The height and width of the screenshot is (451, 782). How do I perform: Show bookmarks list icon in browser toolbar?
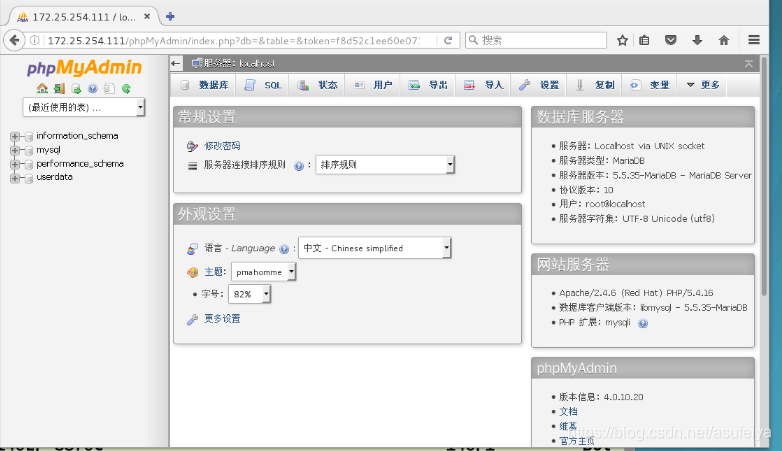click(644, 40)
